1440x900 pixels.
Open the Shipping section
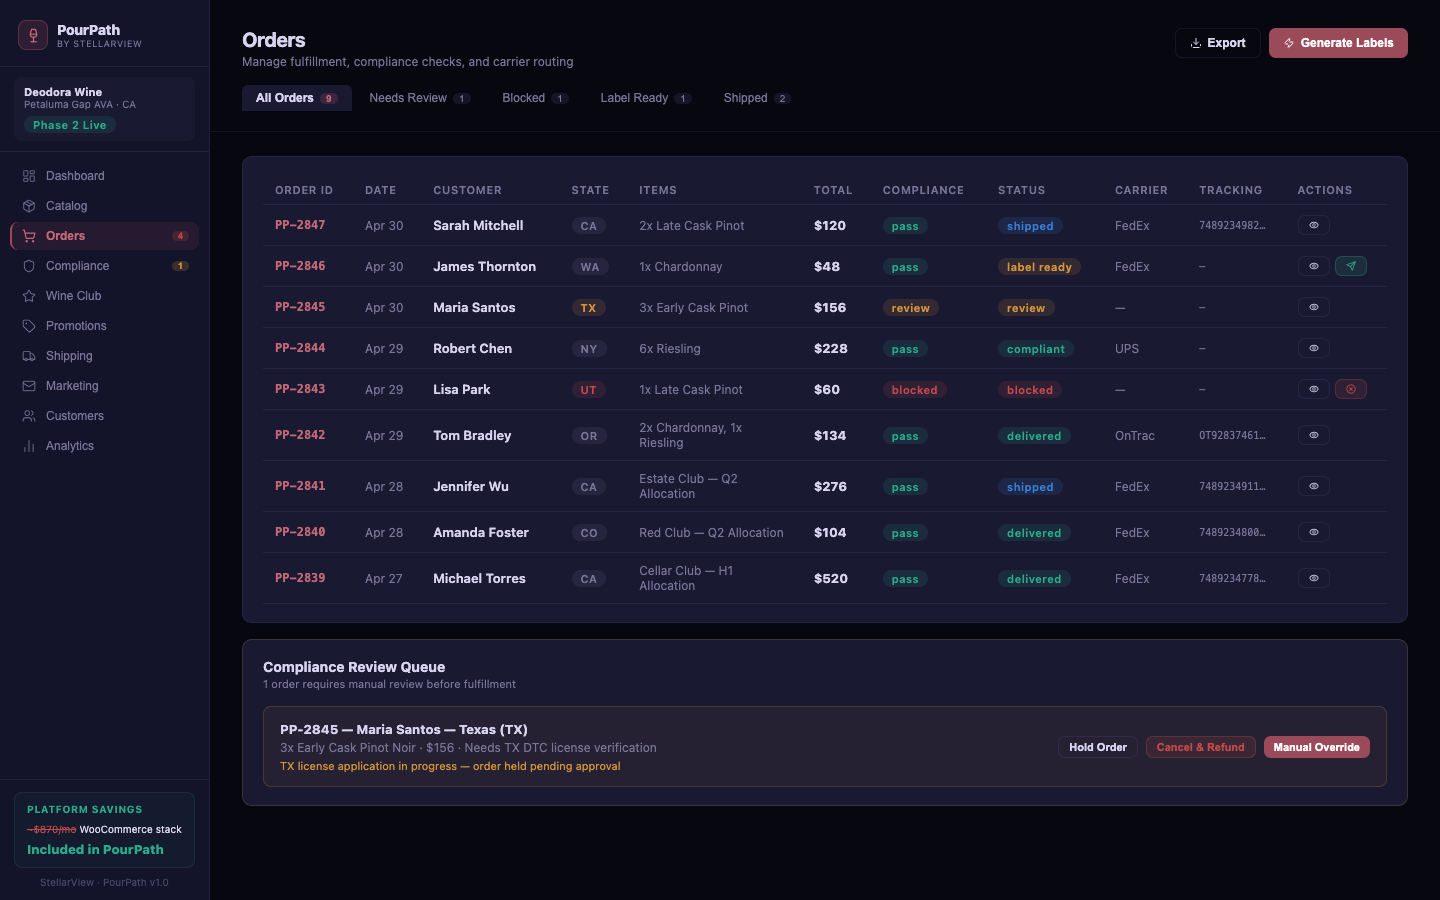coord(69,356)
